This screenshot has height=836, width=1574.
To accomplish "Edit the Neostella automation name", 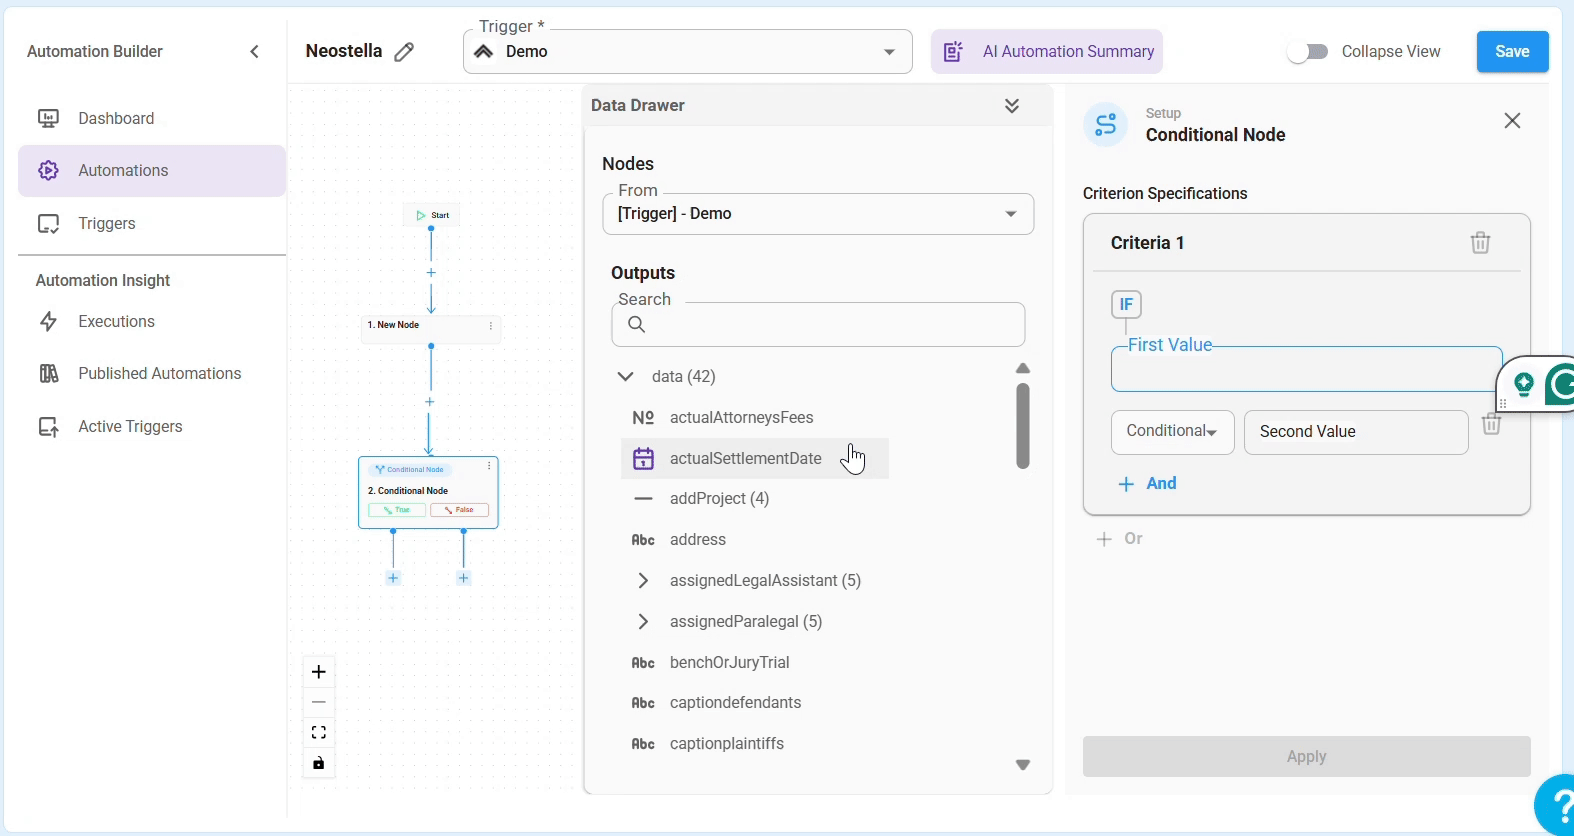I will click(x=404, y=52).
